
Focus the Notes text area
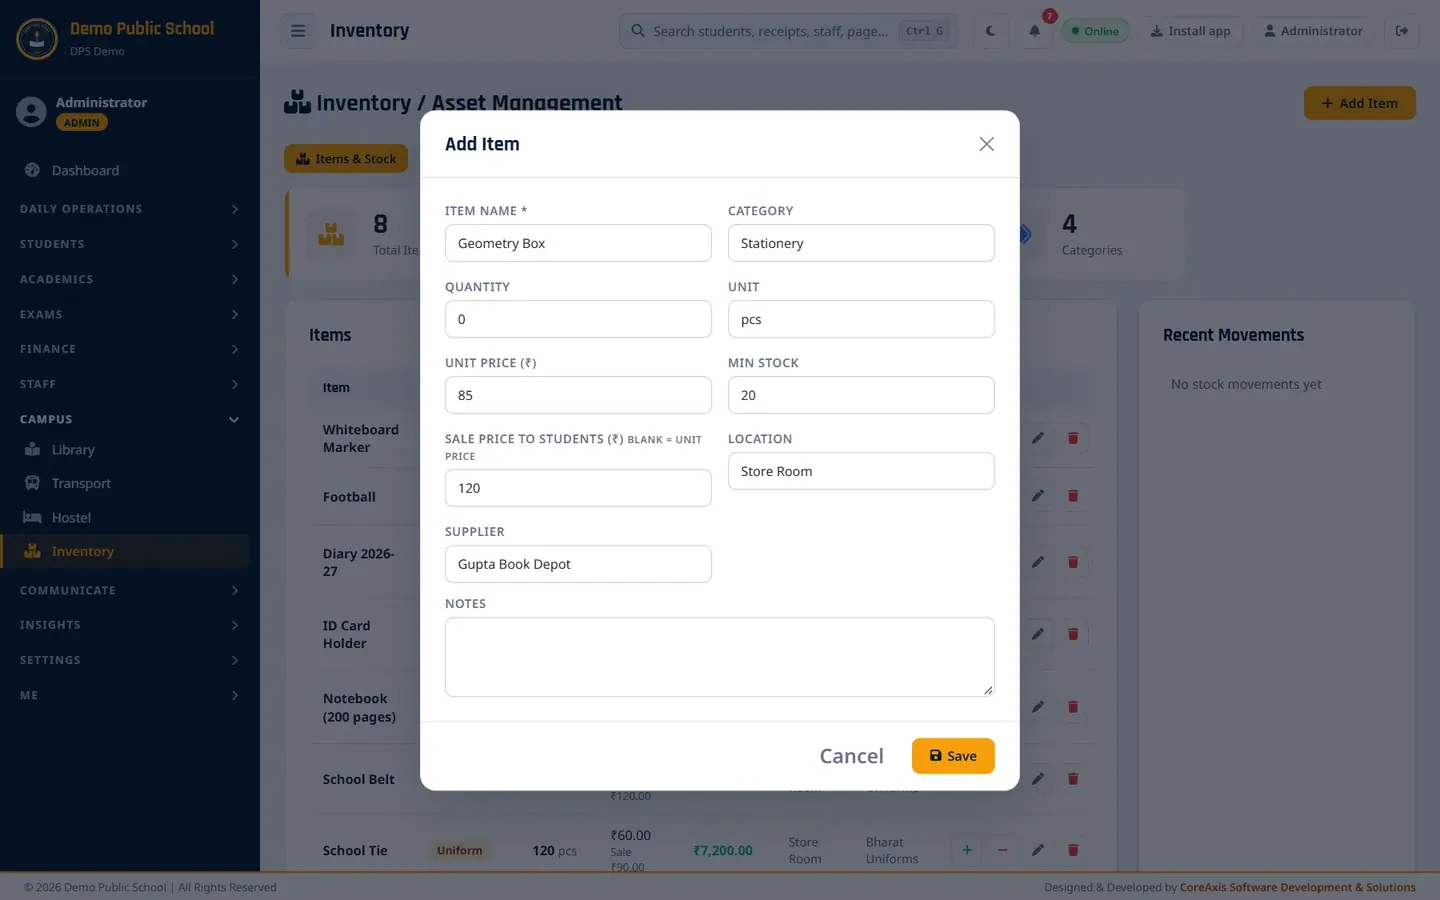click(720, 657)
